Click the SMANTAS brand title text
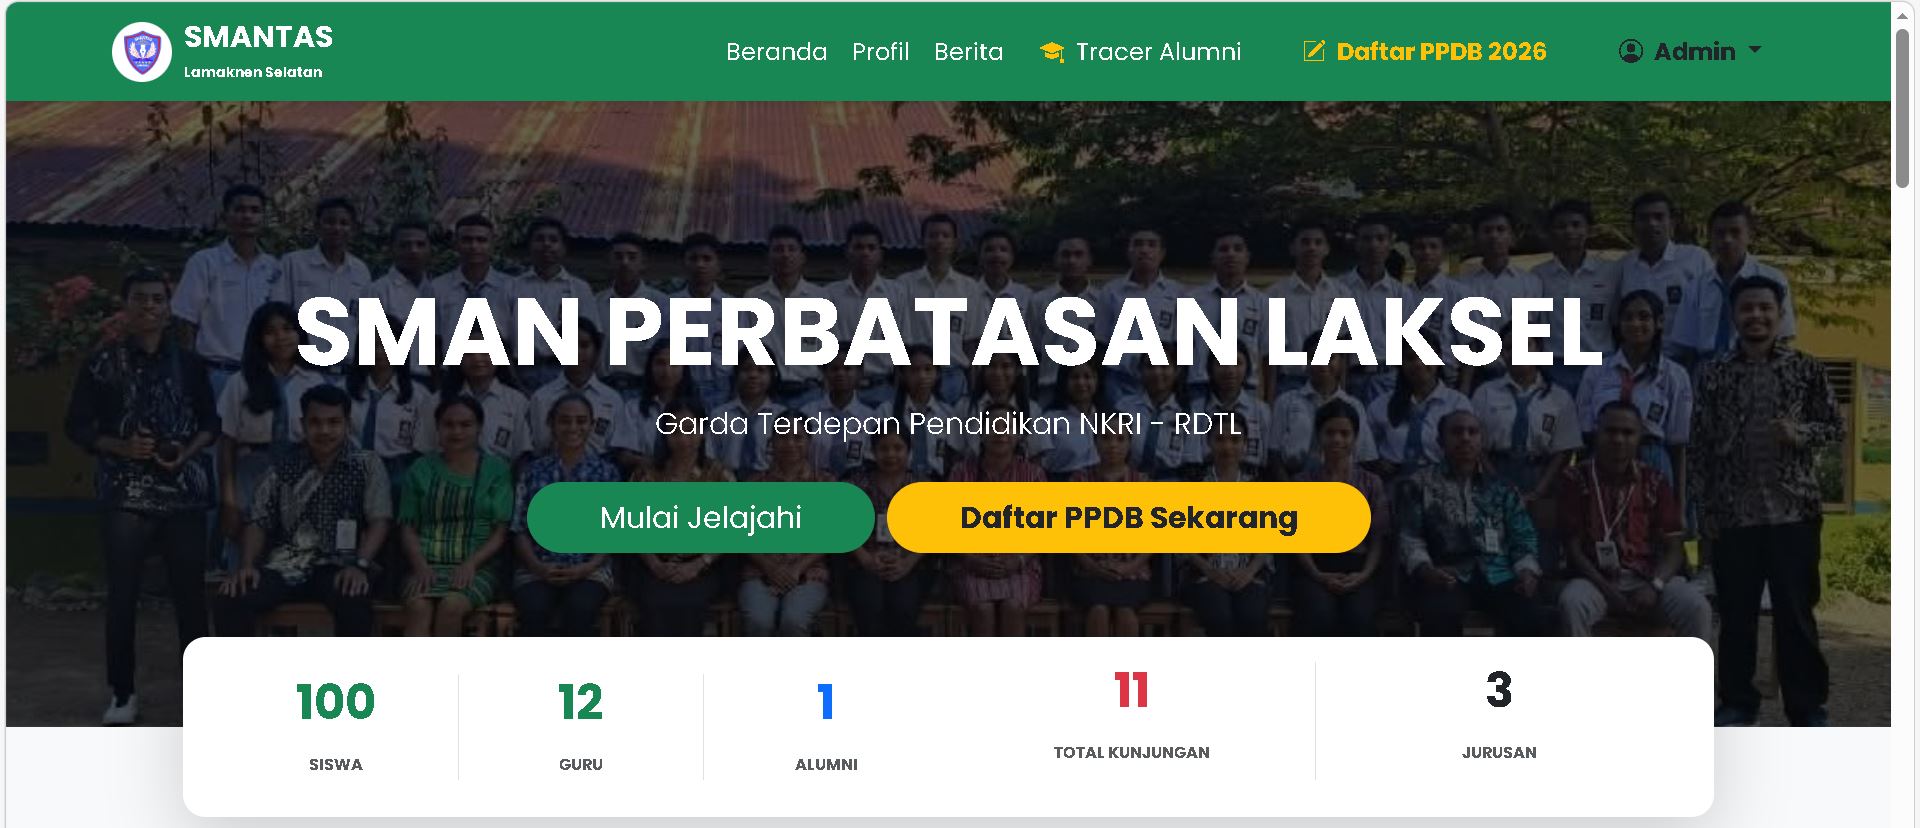 click(258, 37)
